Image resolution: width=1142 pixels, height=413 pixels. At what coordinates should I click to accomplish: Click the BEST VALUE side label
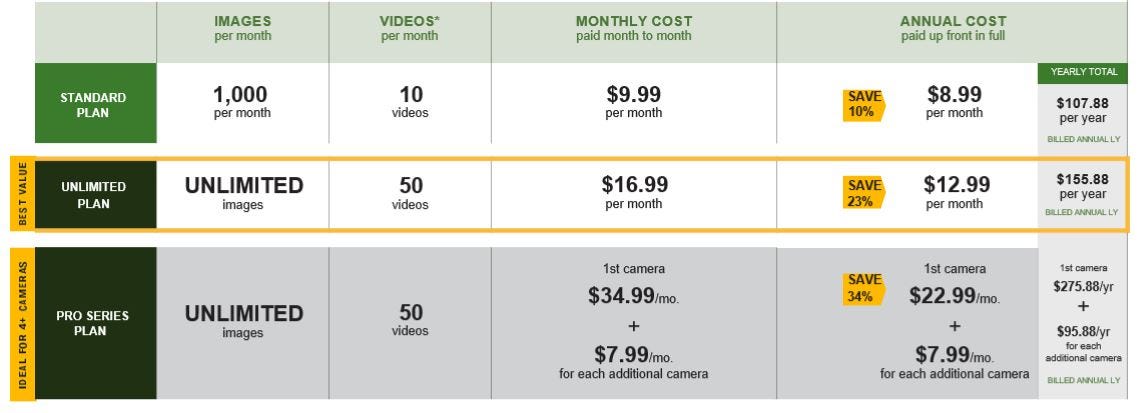click(22, 195)
